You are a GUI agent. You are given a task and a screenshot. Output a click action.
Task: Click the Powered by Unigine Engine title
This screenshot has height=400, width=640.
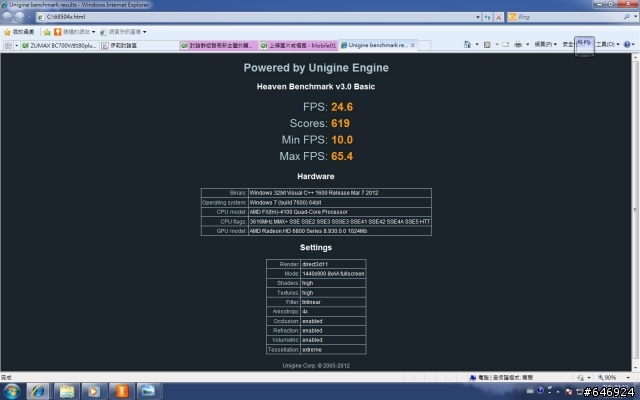coord(316,68)
